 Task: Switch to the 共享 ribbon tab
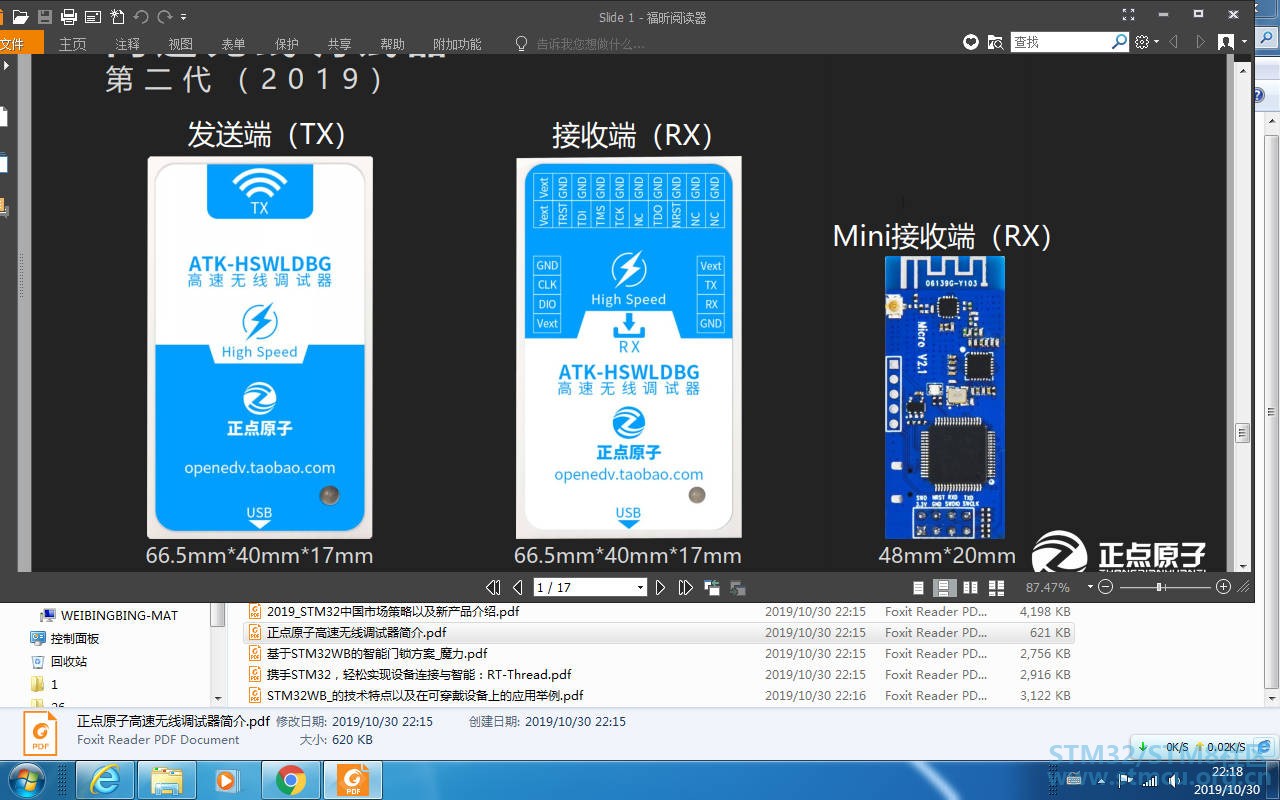coord(339,44)
